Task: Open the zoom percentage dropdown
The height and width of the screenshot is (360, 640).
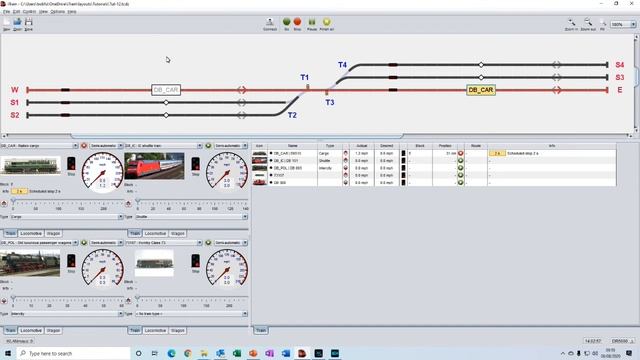Action: coord(633,24)
